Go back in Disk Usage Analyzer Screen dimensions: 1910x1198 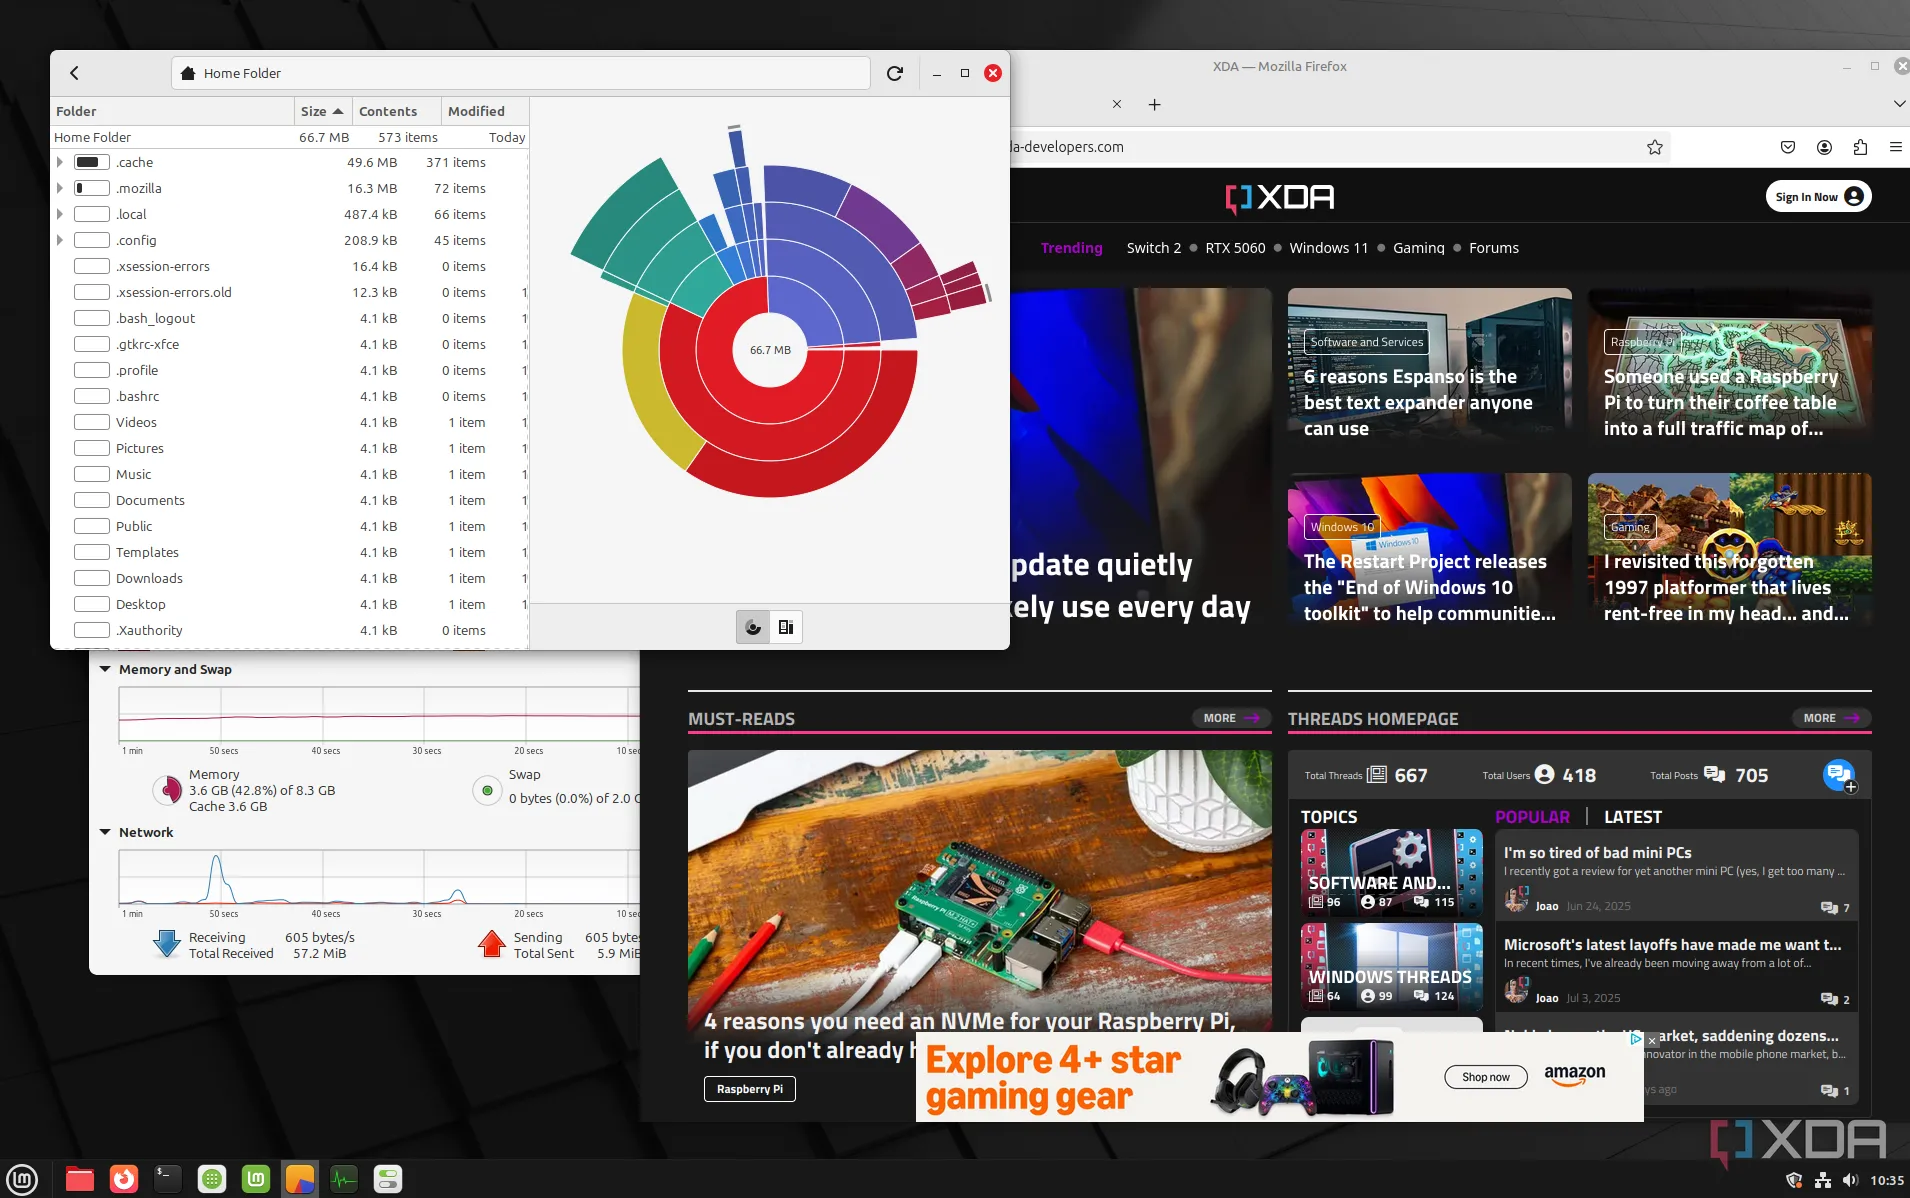[75, 72]
